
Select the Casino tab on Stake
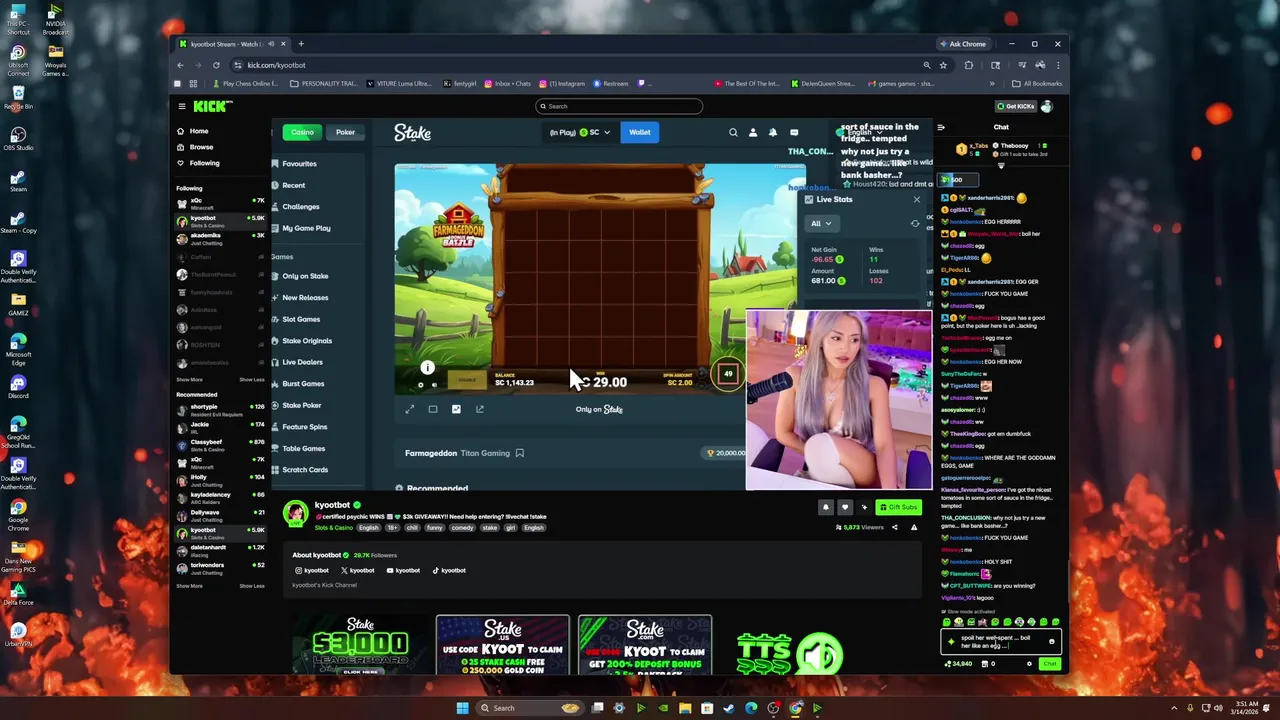[x=302, y=132]
